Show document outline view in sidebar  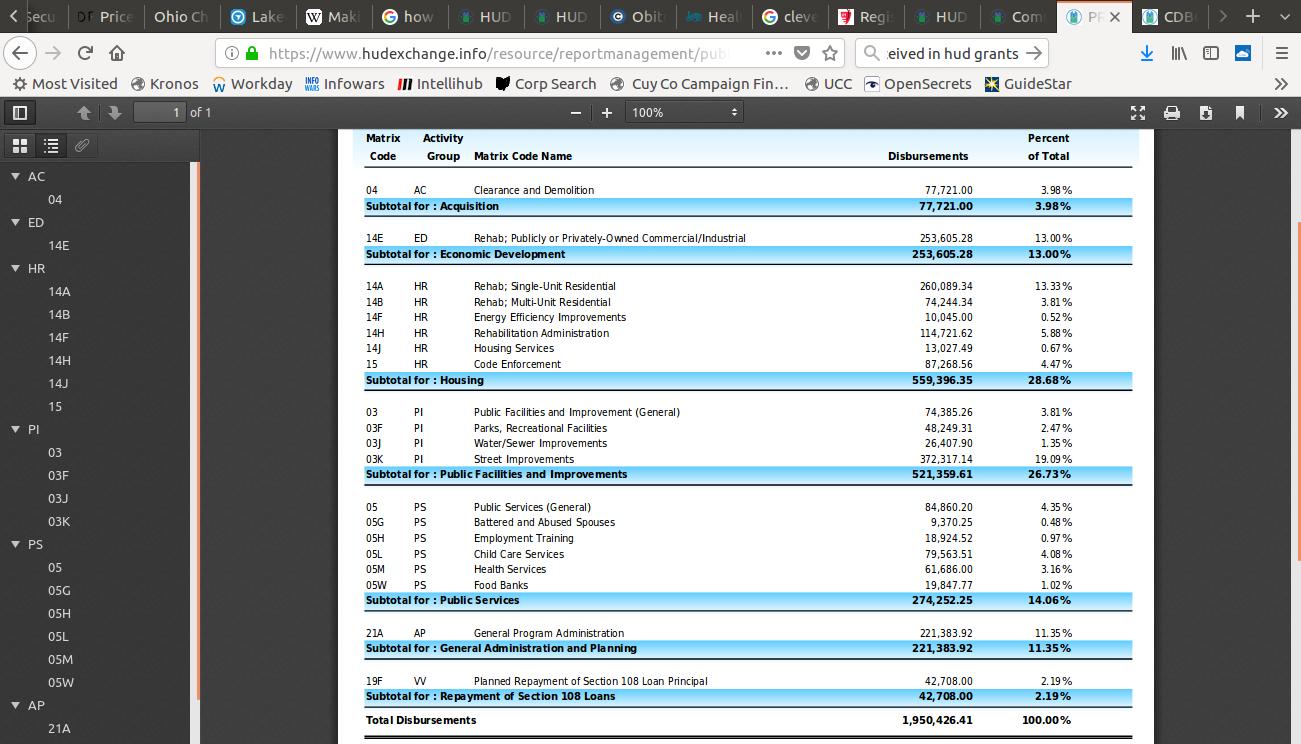tap(51, 146)
